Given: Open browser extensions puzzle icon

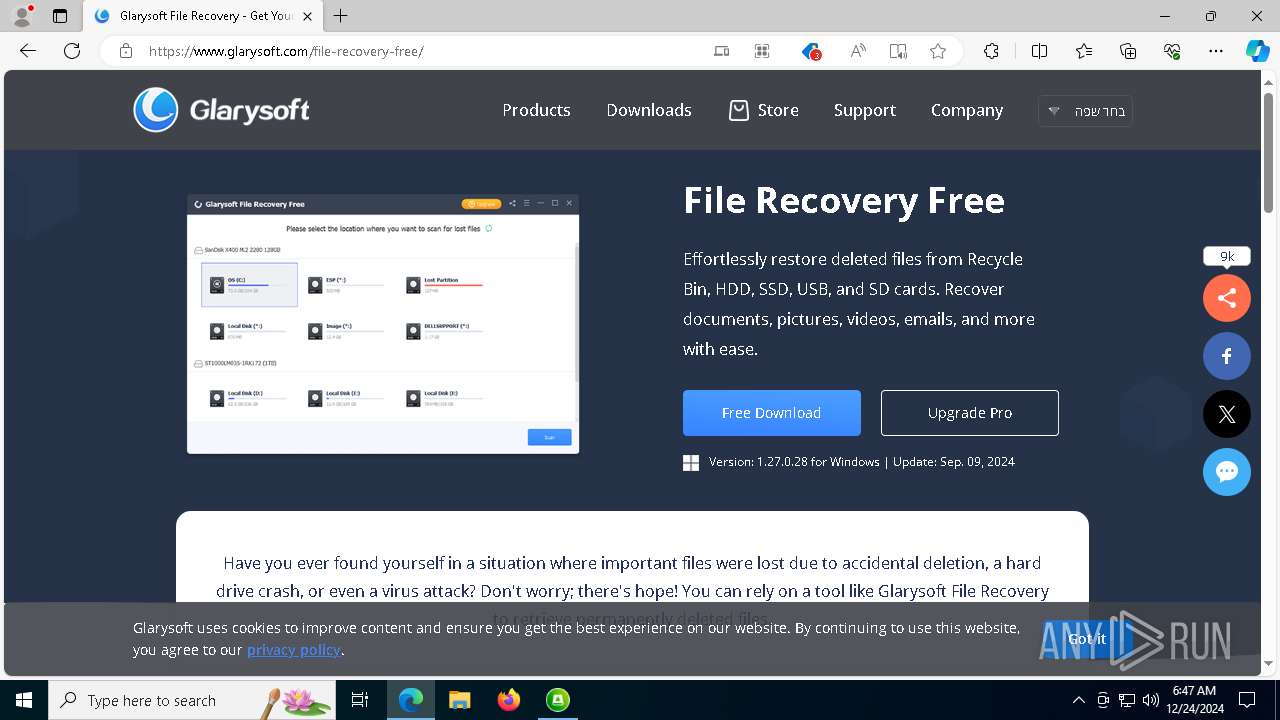Looking at the screenshot, I should pyautogui.click(x=991, y=51).
